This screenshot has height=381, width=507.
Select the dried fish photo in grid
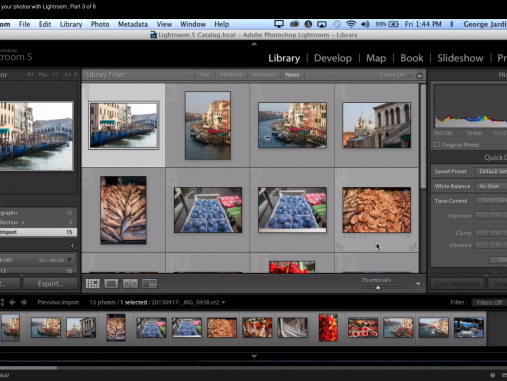(123, 210)
